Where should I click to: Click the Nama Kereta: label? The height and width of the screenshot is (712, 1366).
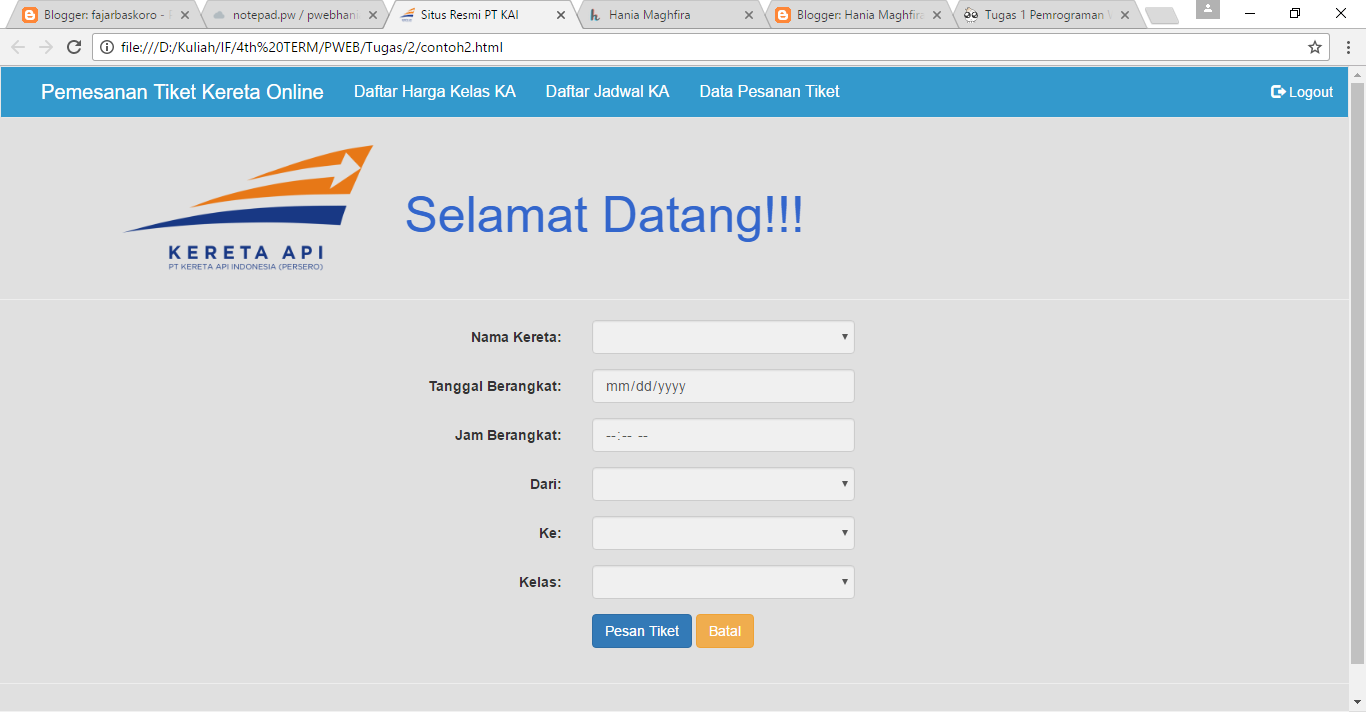tap(516, 337)
